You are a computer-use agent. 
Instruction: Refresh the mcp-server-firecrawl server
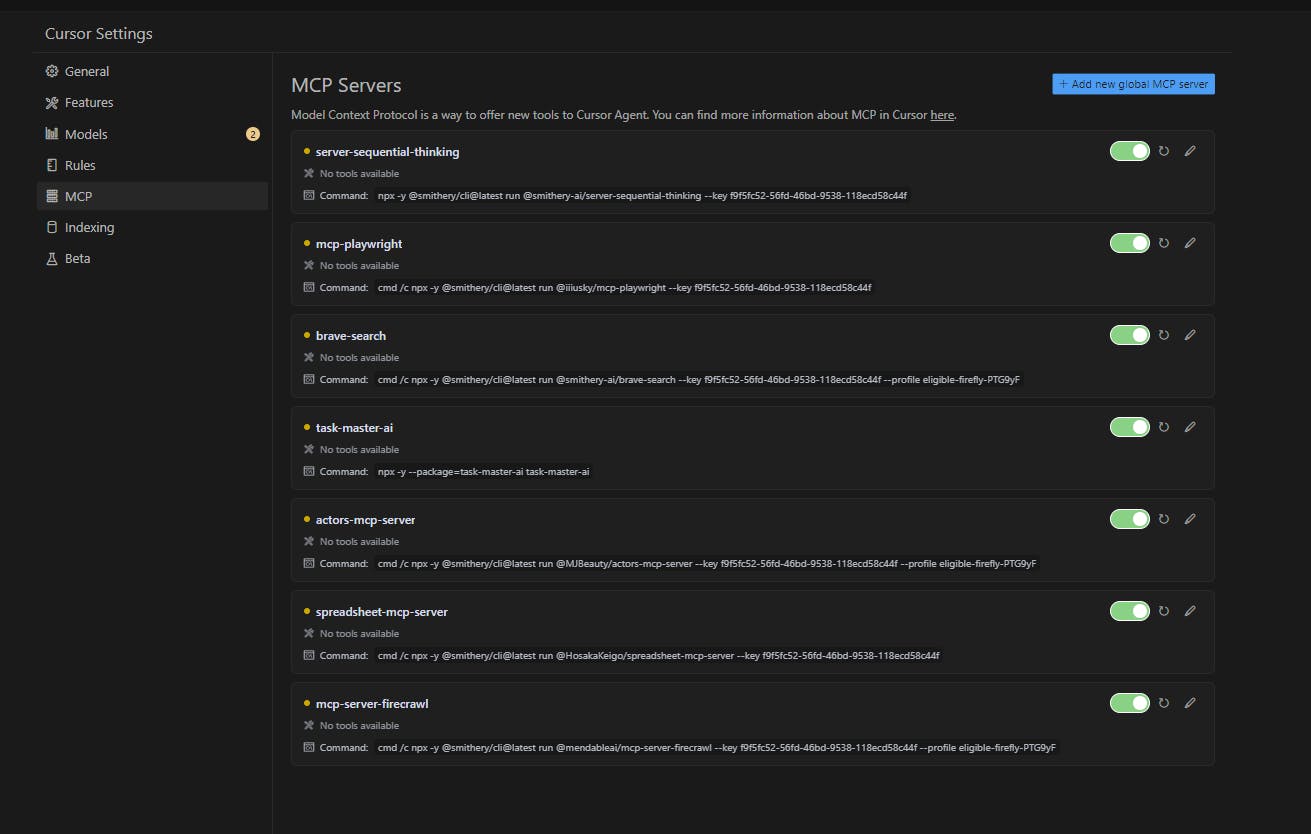tap(1164, 703)
